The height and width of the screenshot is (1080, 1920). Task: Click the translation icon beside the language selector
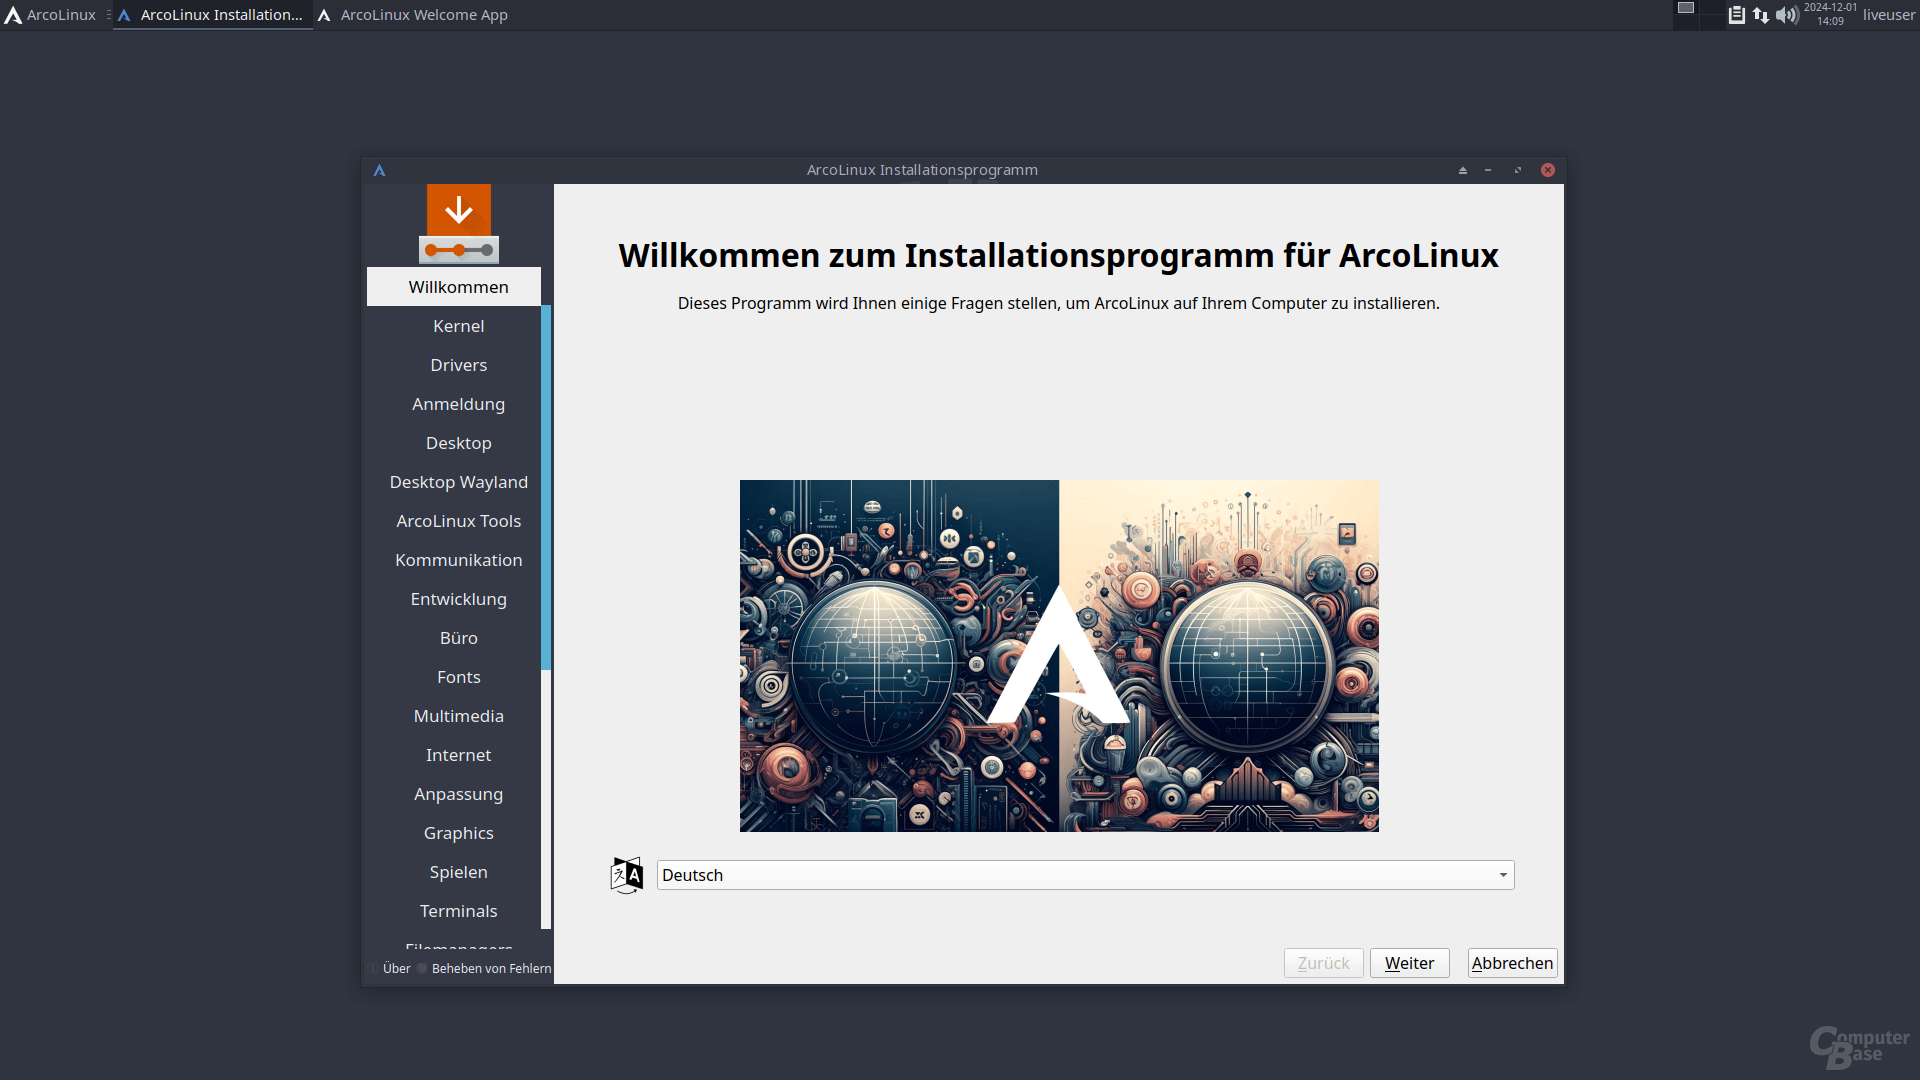click(627, 875)
